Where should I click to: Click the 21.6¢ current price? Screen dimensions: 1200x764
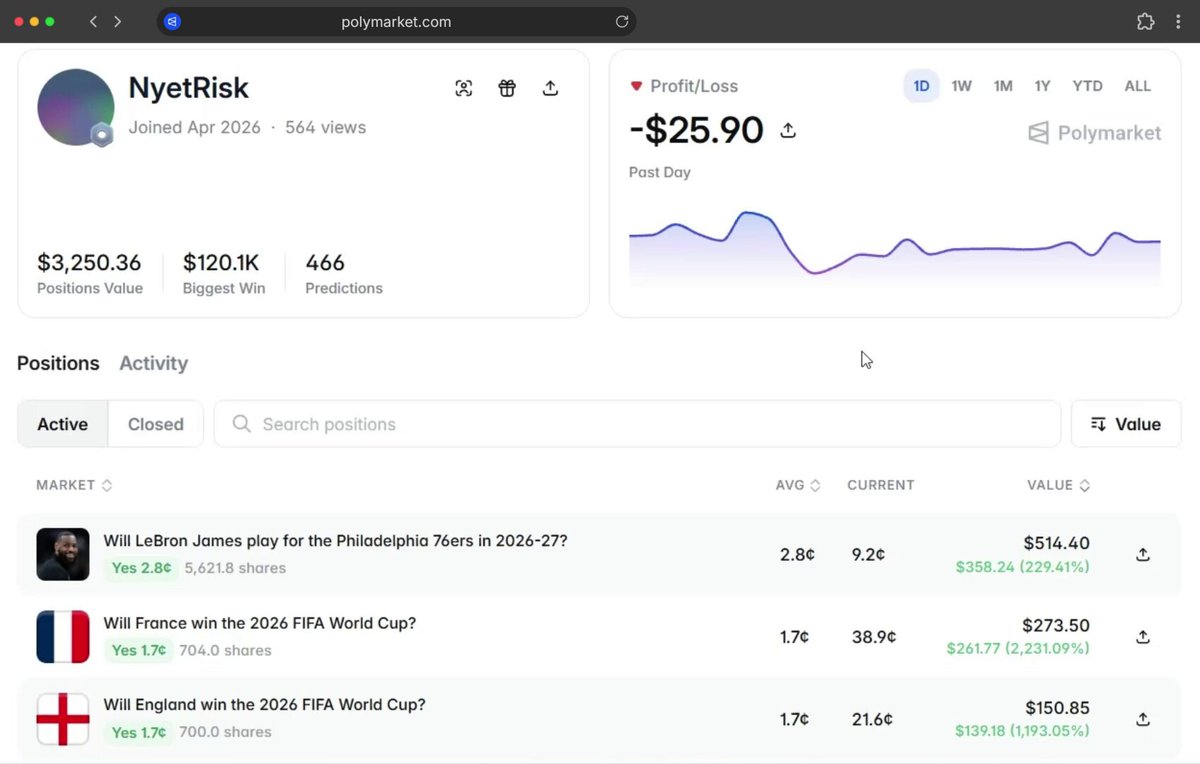click(x=870, y=719)
